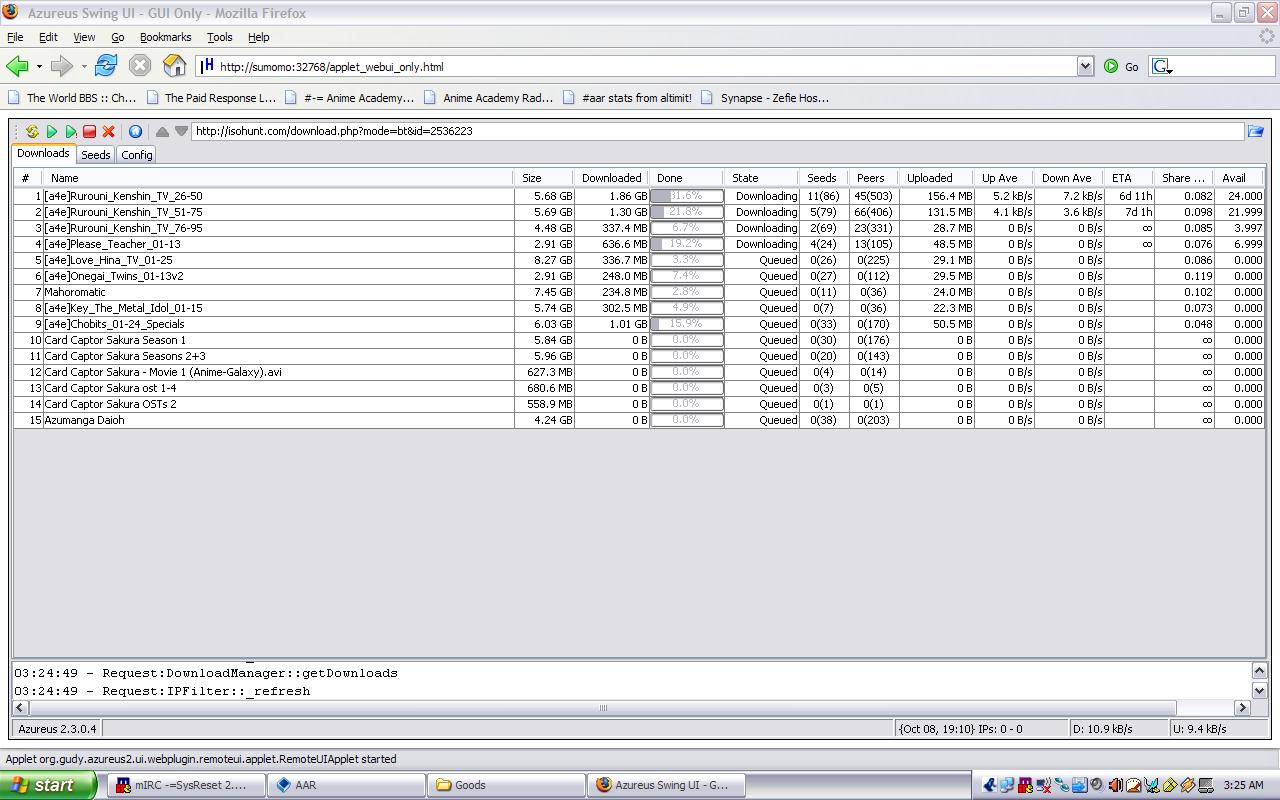Click the Rurouni_Kenshin_TV_26-50 progress bar
This screenshot has height=800, width=1280.
point(686,196)
